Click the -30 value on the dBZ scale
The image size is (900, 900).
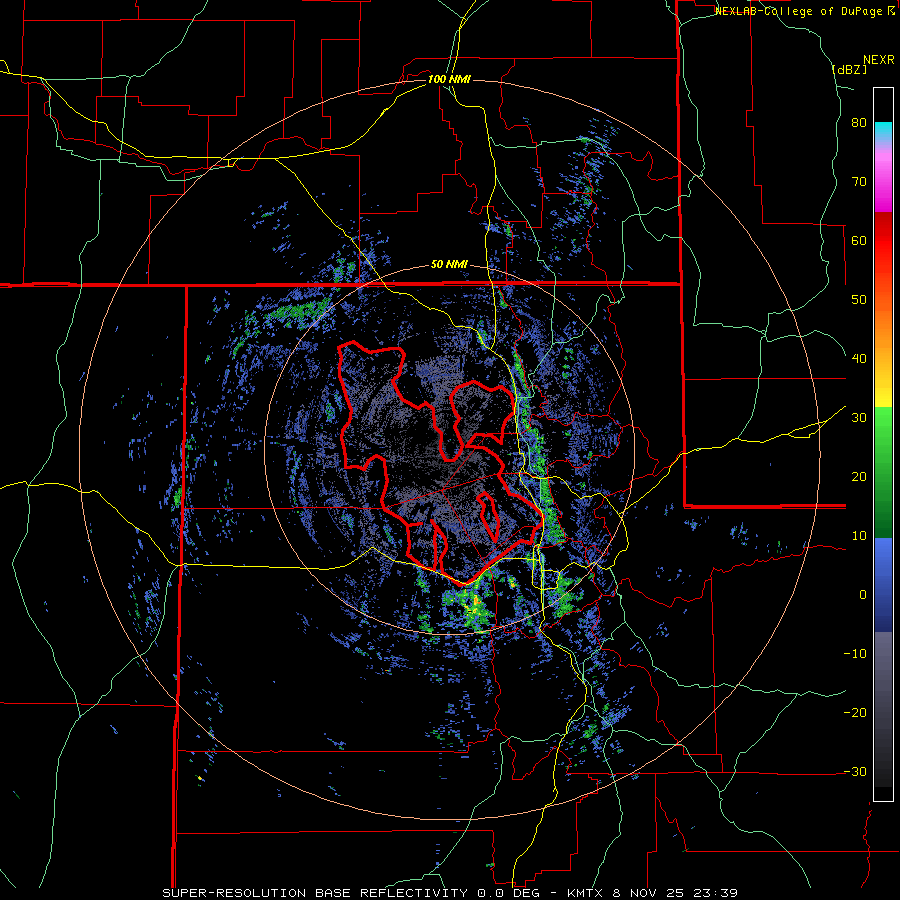click(x=855, y=772)
